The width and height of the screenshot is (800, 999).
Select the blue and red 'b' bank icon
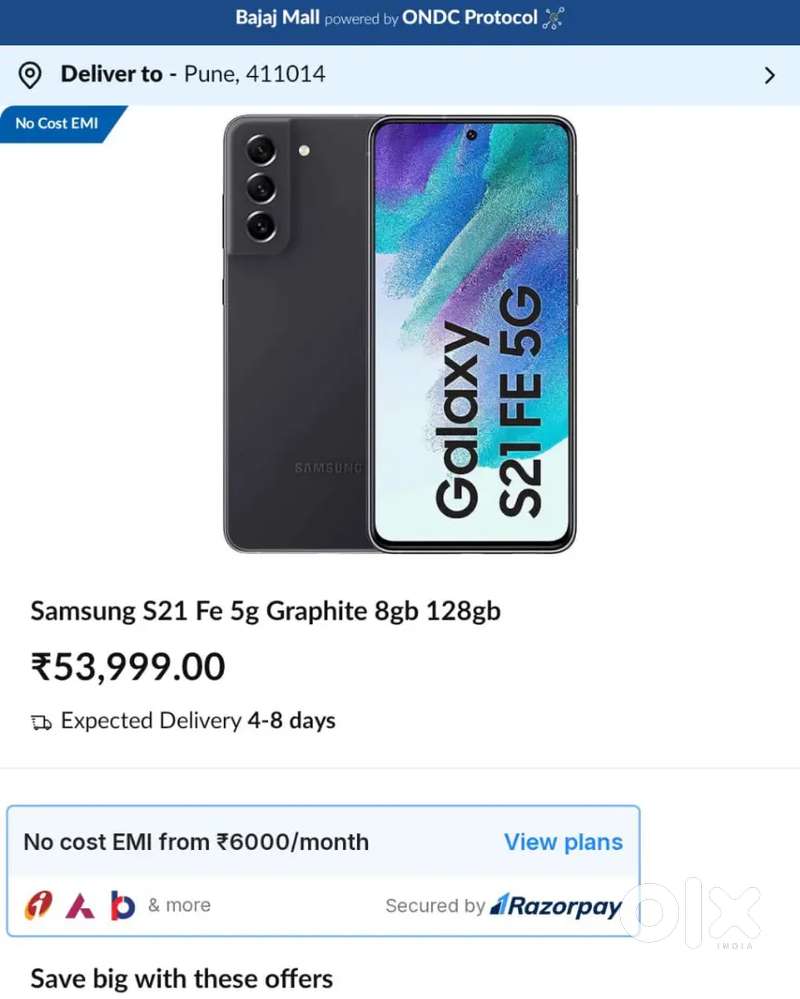(122, 906)
